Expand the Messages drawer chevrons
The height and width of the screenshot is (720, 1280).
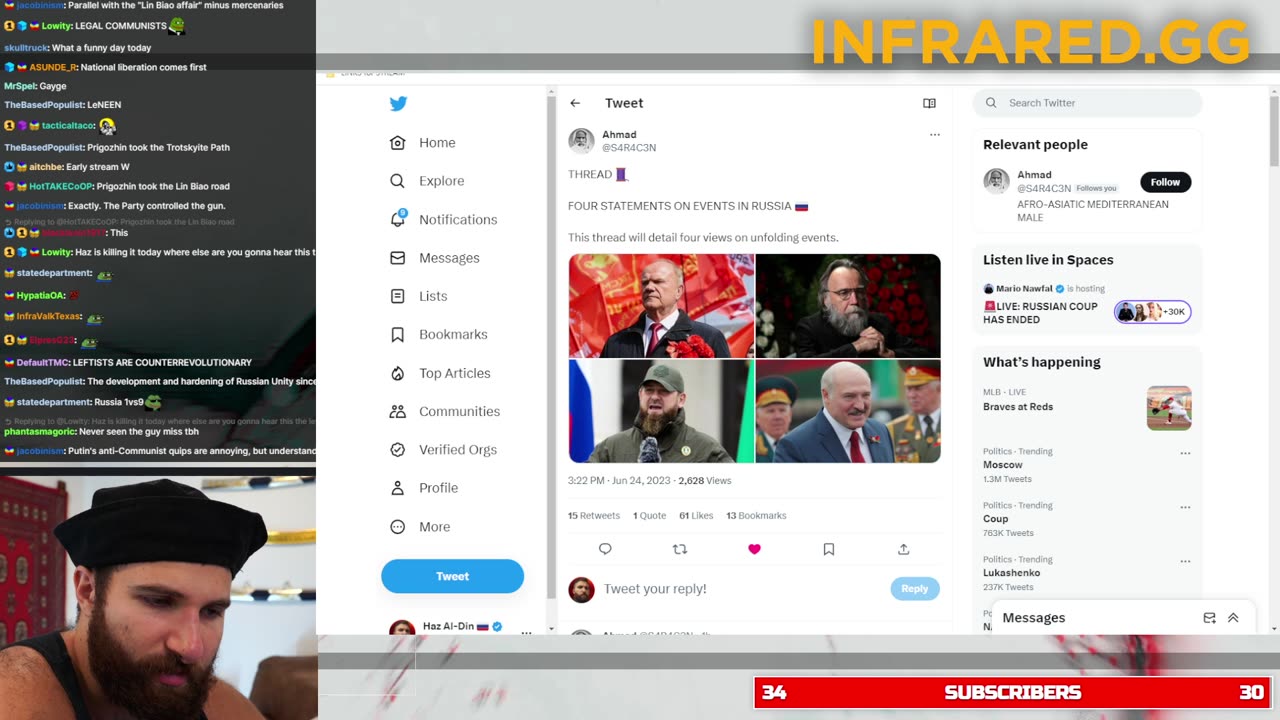1233,618
